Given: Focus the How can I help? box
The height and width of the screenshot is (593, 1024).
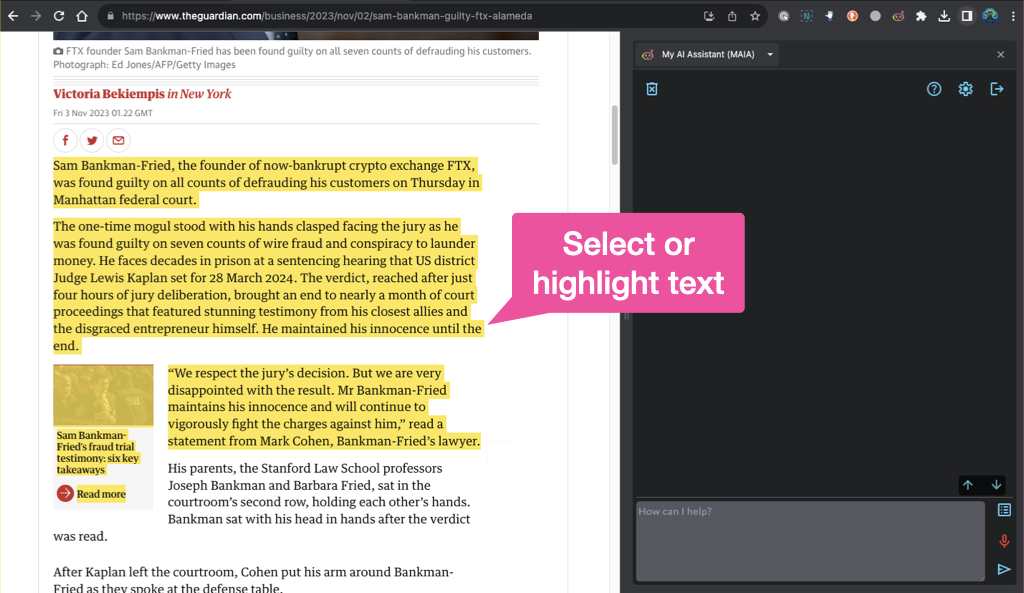Looking at the screenshot, I should point(810,541).
